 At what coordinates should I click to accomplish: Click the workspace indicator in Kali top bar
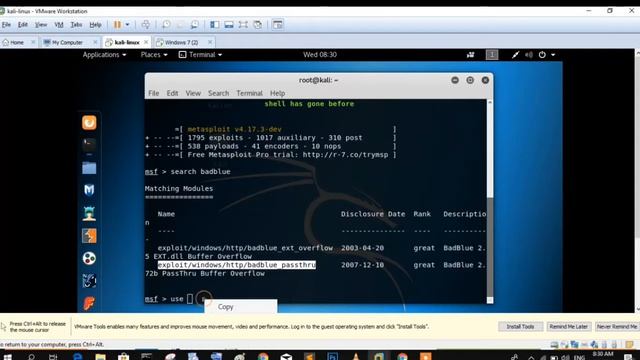pyautogui.click(x=492, y=55)
